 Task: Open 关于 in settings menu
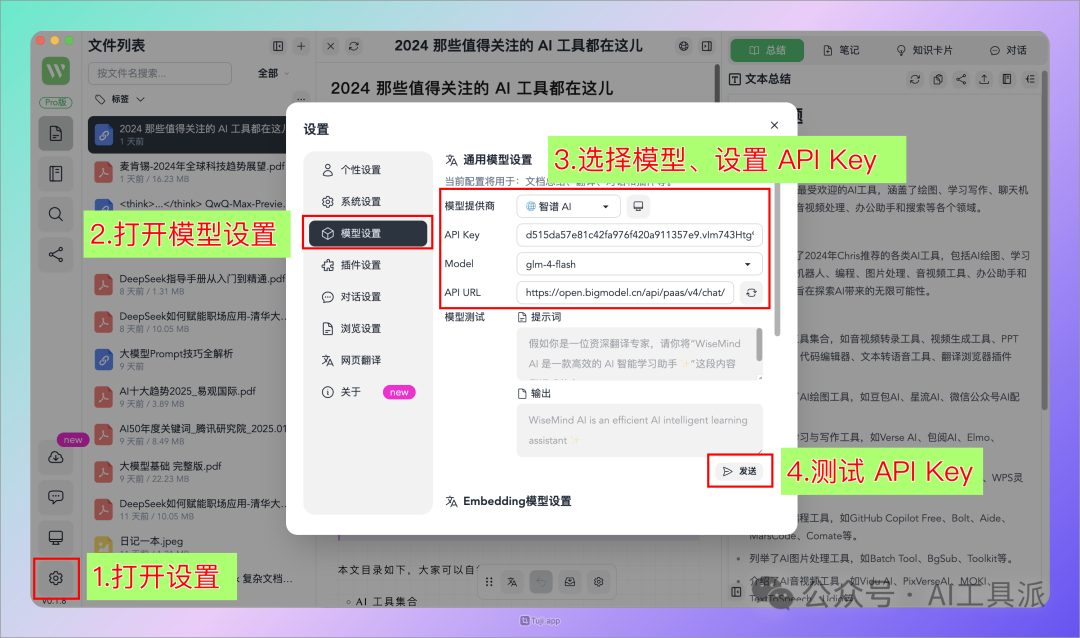(x=368, y=391)
